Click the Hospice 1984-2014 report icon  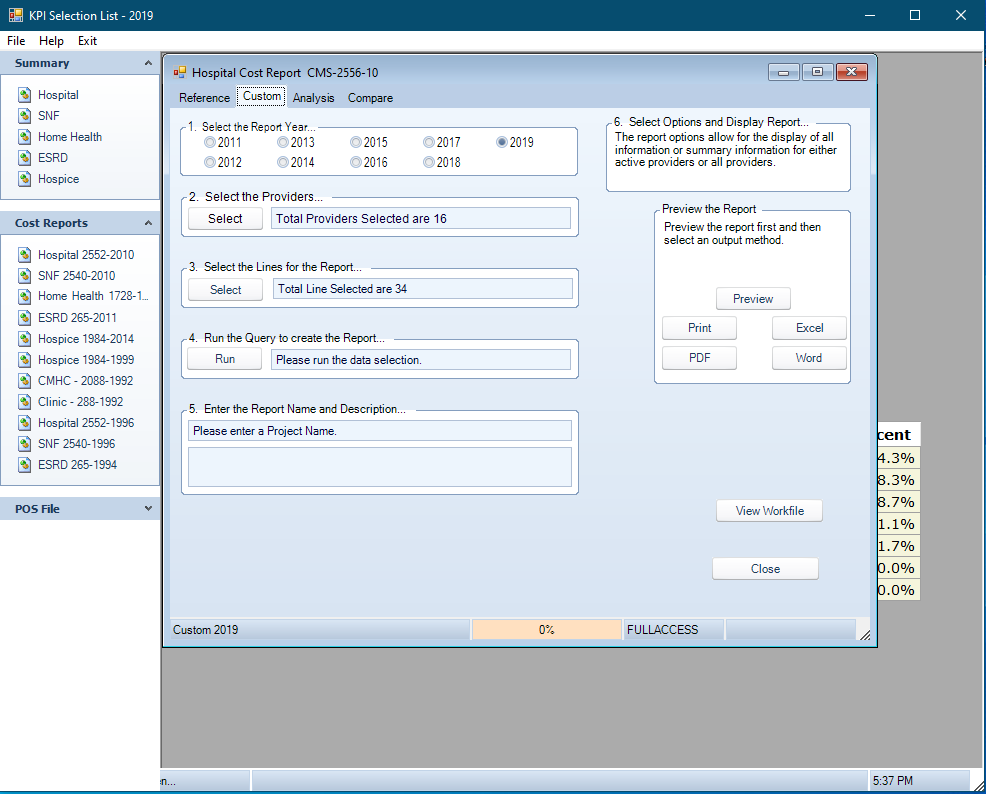[25, 338]
